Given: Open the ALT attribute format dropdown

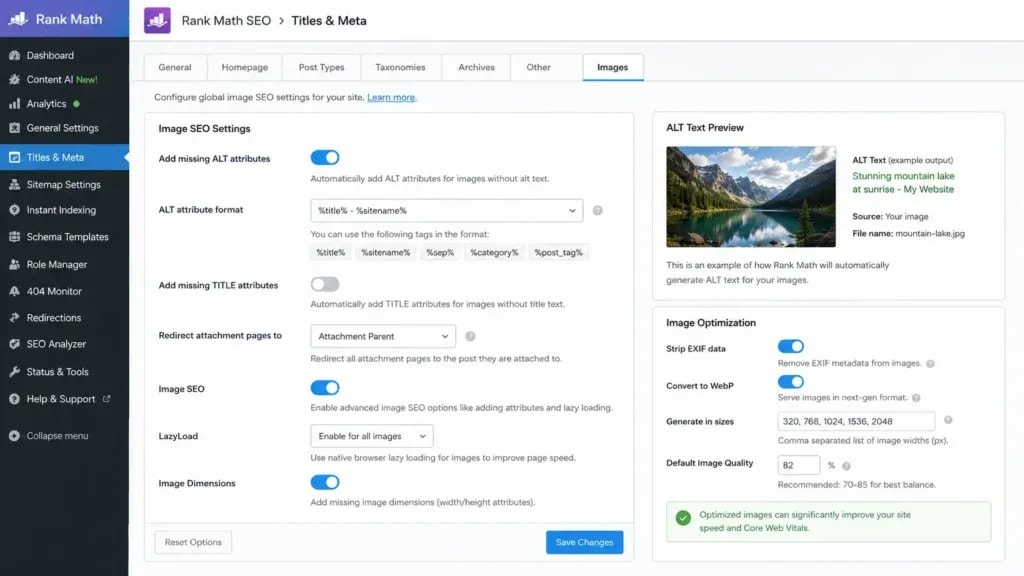Looking at the screenshot, I should 447,210.
